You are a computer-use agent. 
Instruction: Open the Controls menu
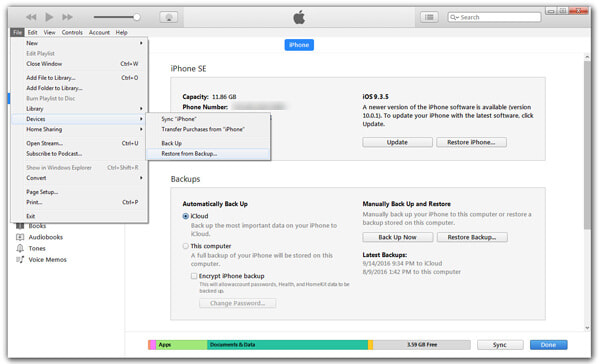[72, 33]
